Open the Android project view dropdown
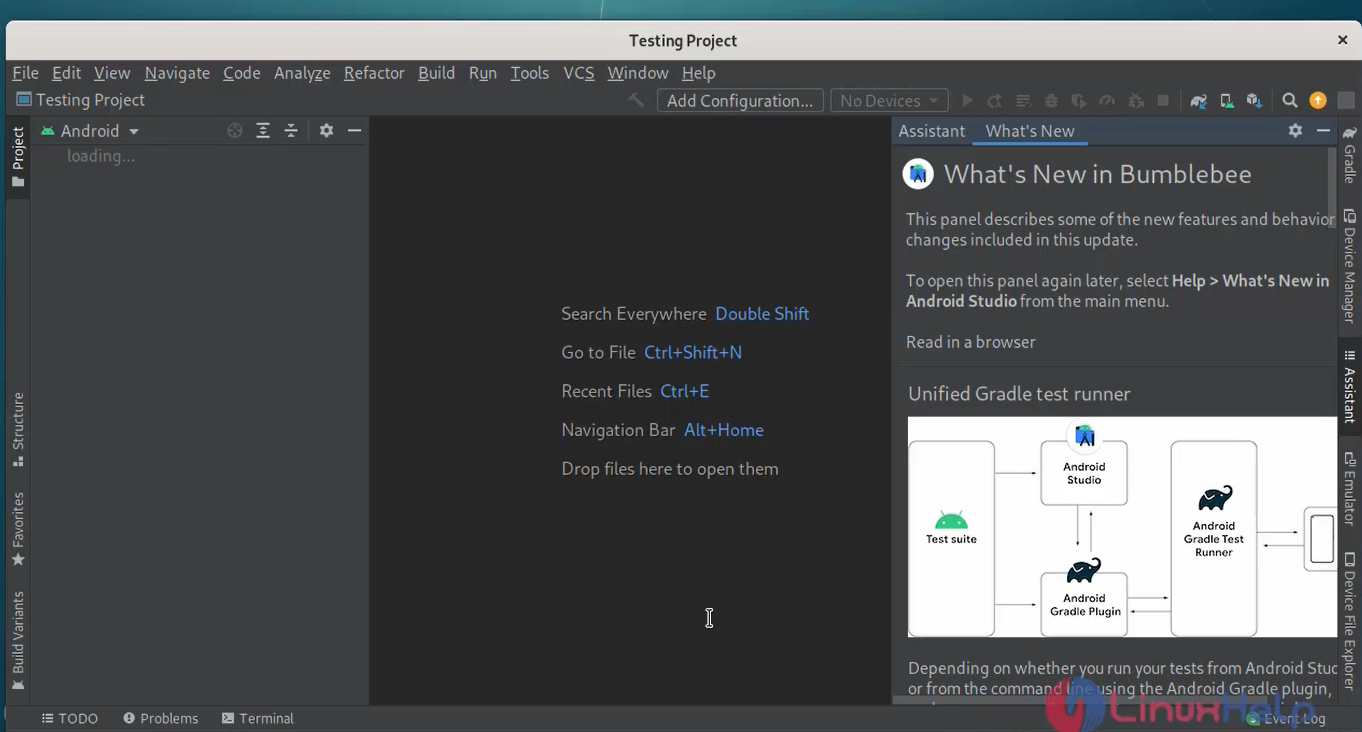The width and height of the screenshot is (1362, 732). coord(90,131)
